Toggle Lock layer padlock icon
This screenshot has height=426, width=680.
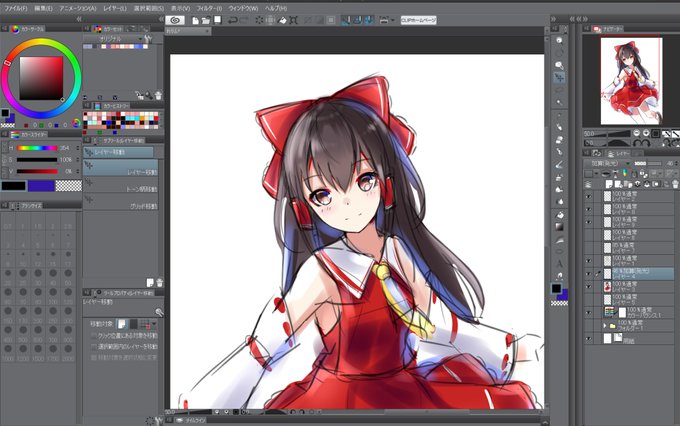click(x=634, y=174)
